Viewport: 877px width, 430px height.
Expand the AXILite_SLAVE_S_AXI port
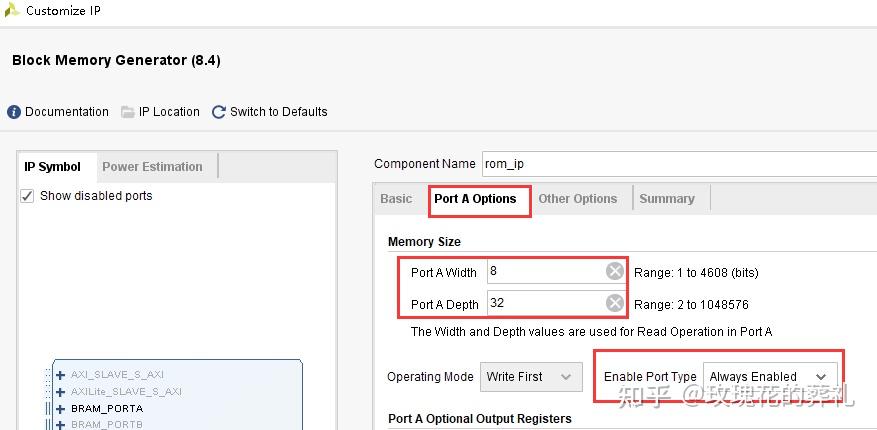pos(61,392)
